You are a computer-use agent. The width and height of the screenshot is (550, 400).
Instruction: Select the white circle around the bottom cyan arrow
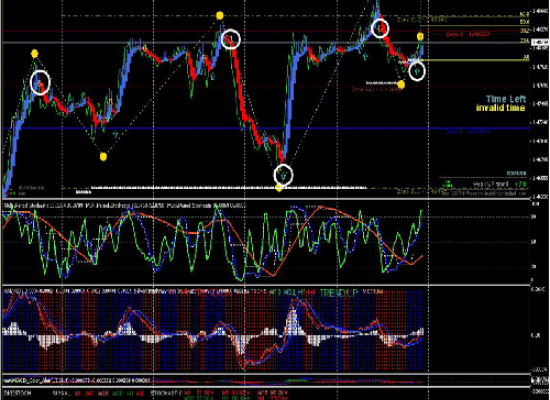tap(283, 174)
